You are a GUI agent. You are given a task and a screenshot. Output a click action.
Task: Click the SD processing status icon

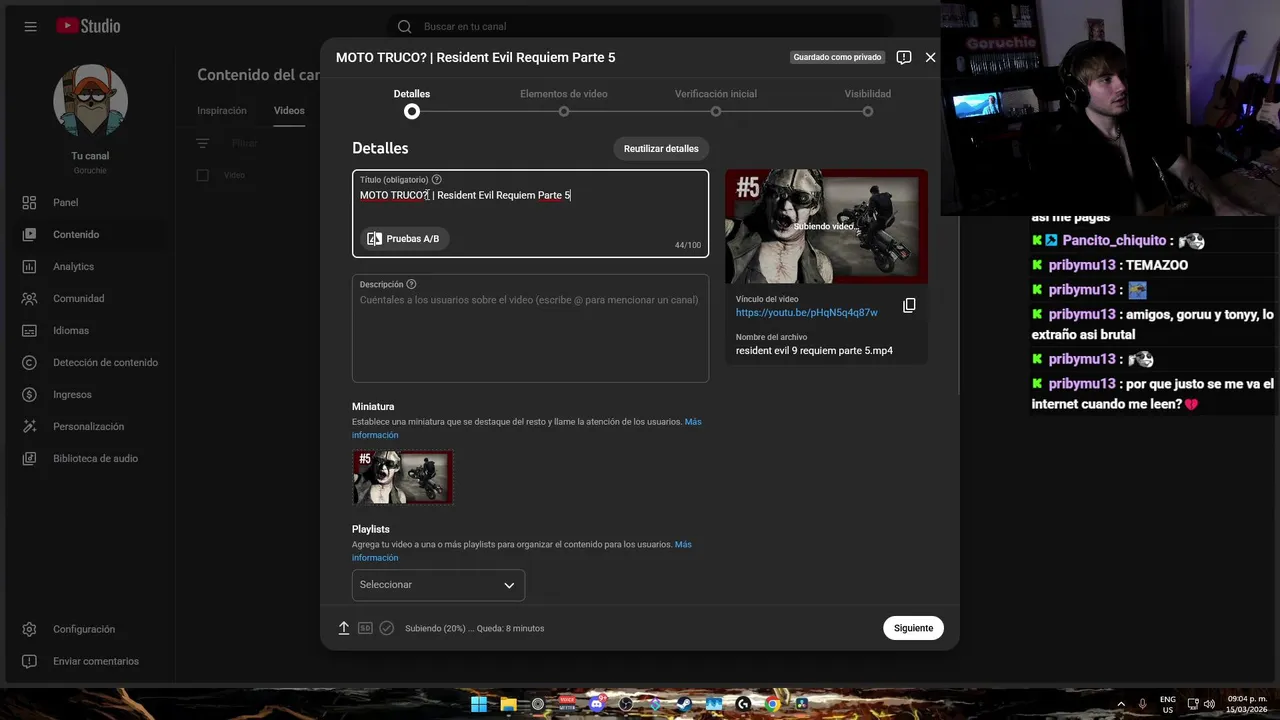click(x=365, y=628)
